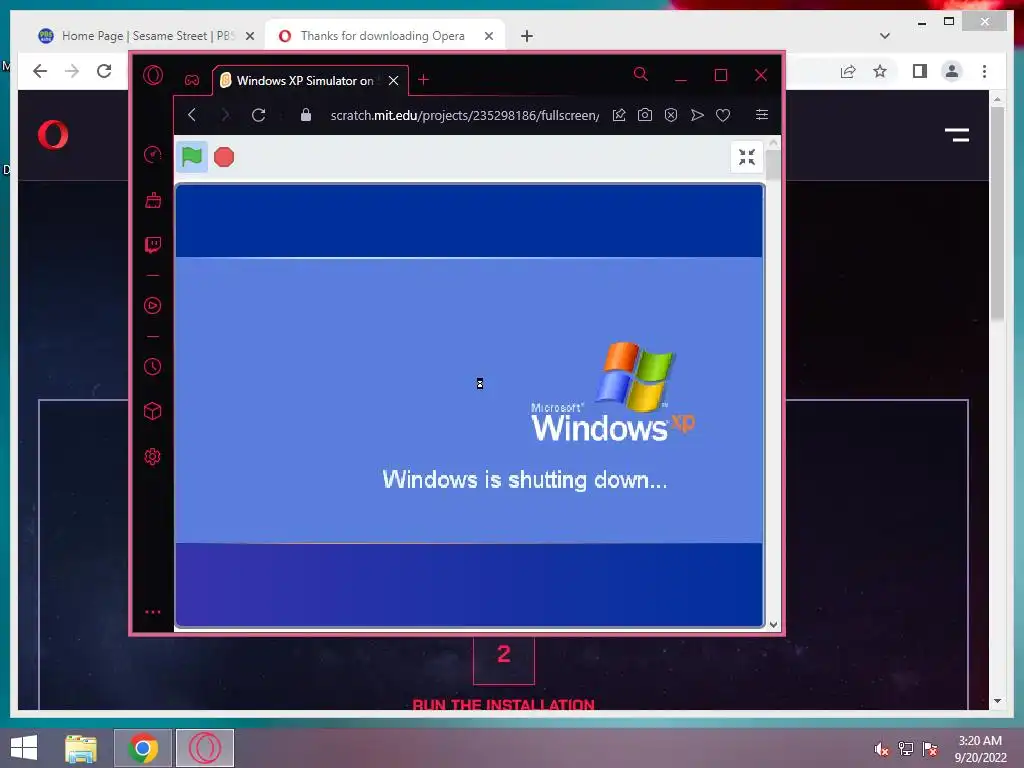Click the network tray icon
This screenshot has width=1024, height=768.
[x=906, y=748]
